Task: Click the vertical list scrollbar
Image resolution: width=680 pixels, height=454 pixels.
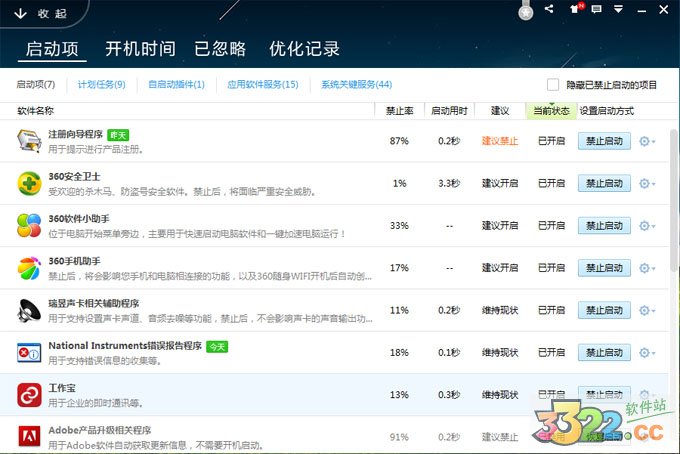Action: pos(673,199)
